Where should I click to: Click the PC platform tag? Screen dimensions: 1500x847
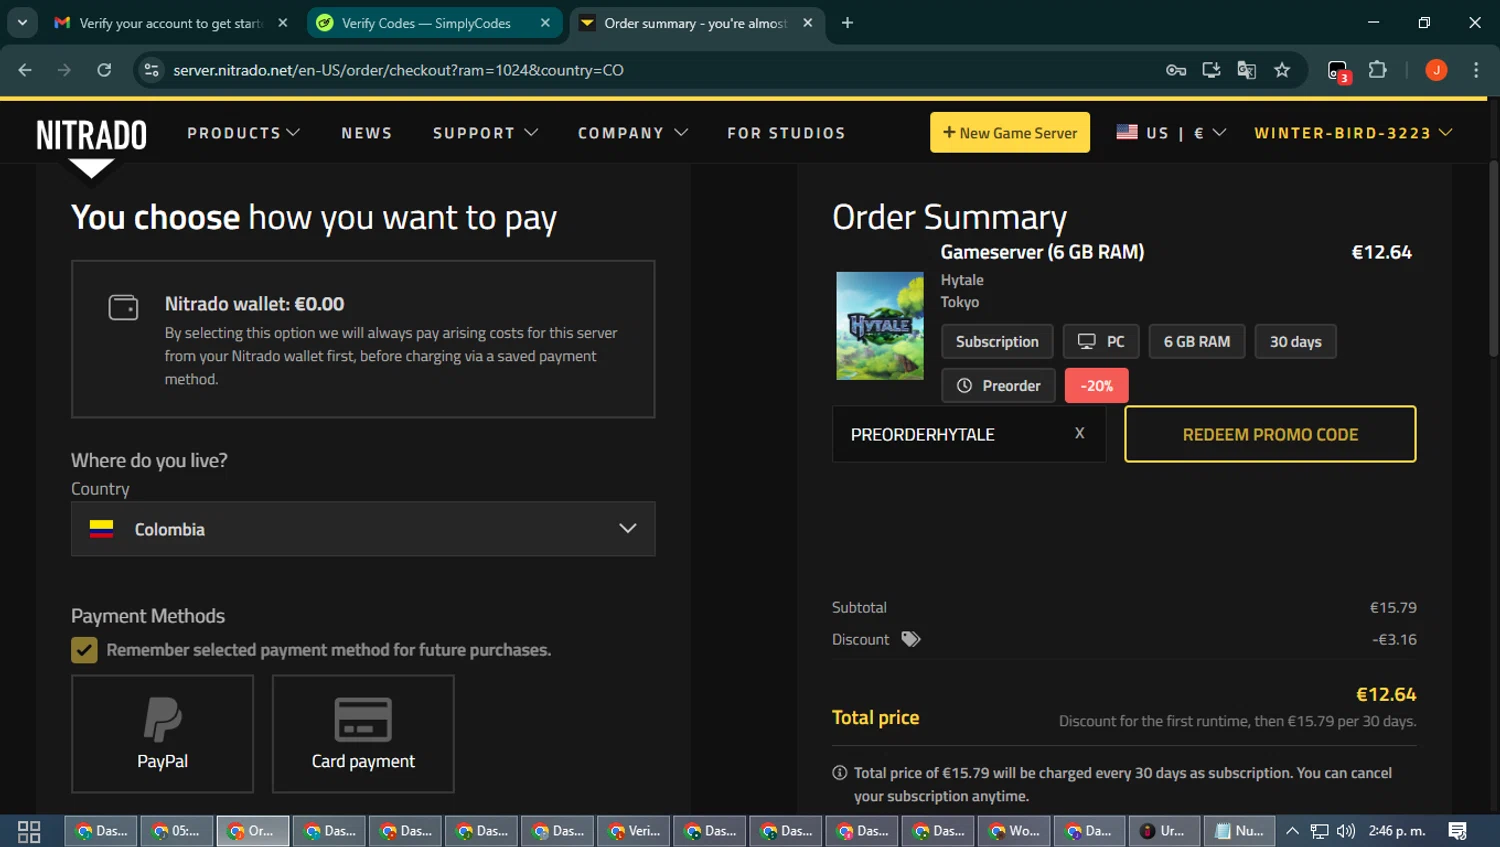coord(1101,342)
